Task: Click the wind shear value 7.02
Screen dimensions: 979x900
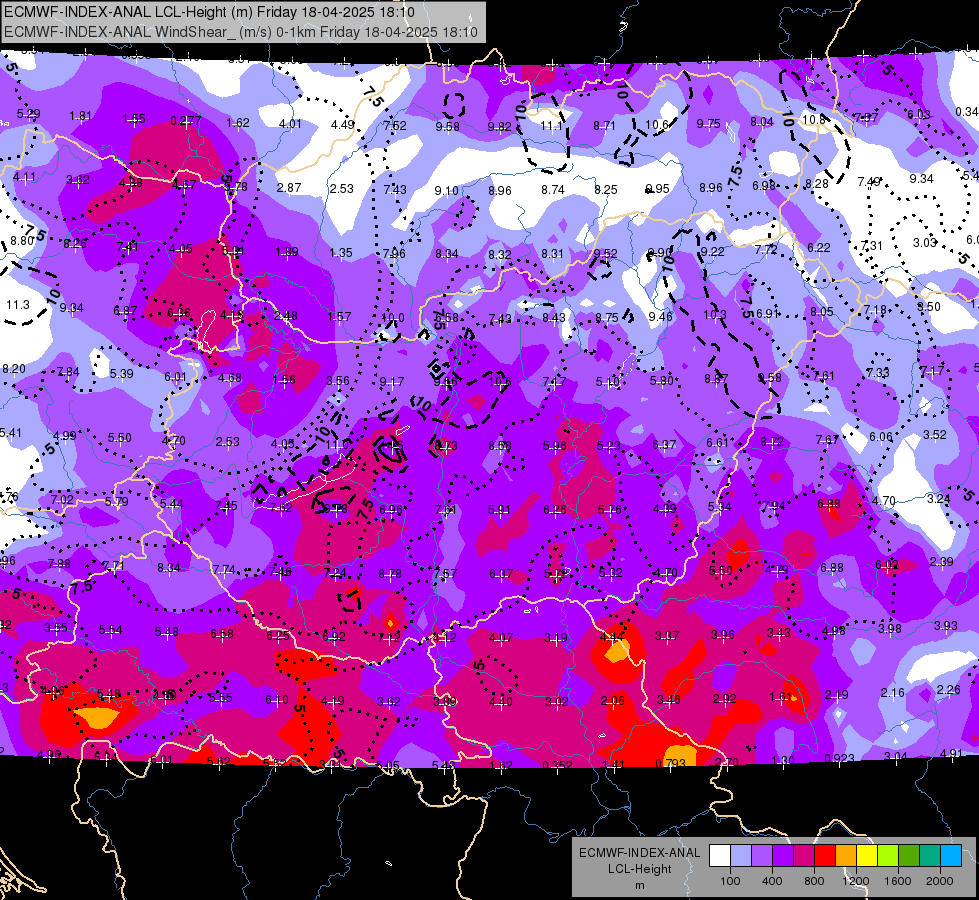Action: 62,500
